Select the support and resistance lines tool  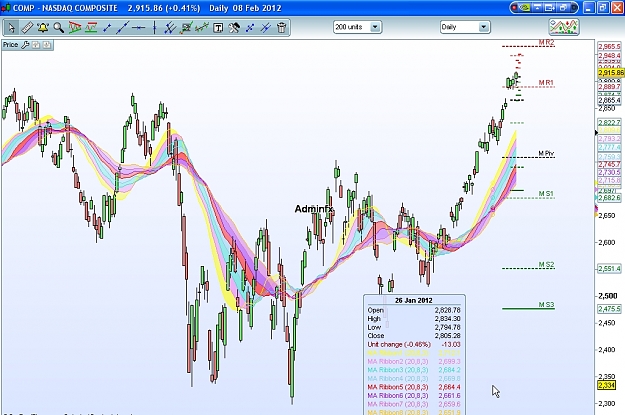[90, 28]
